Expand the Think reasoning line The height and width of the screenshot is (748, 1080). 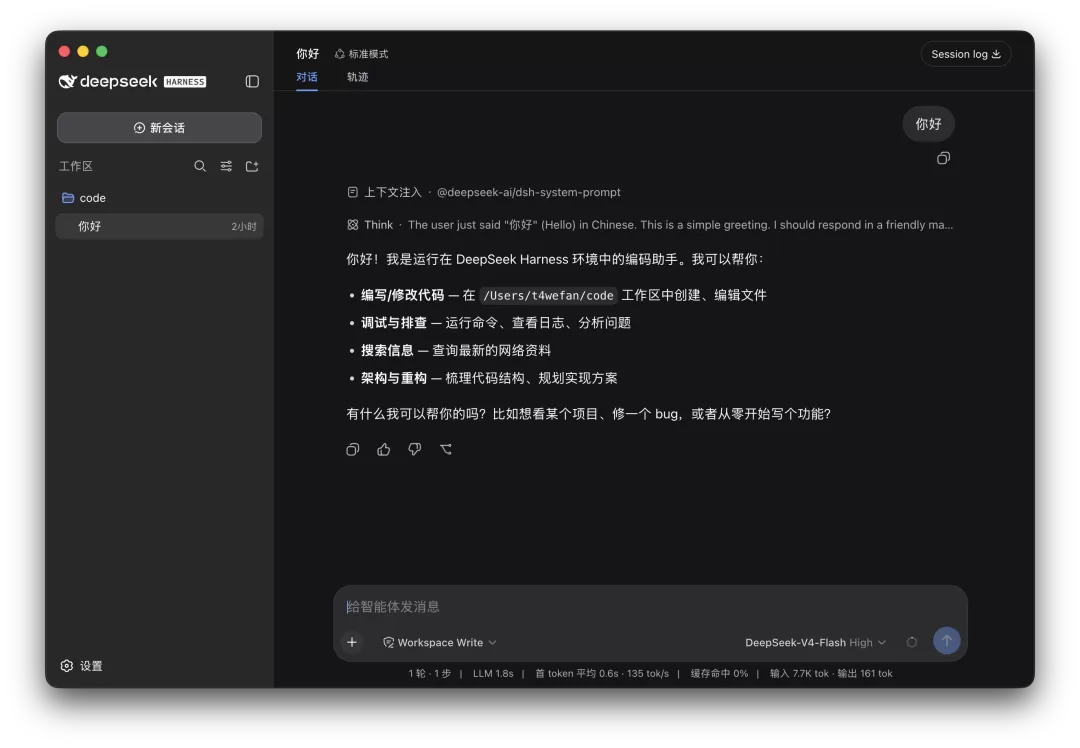(x=650, y=225)
